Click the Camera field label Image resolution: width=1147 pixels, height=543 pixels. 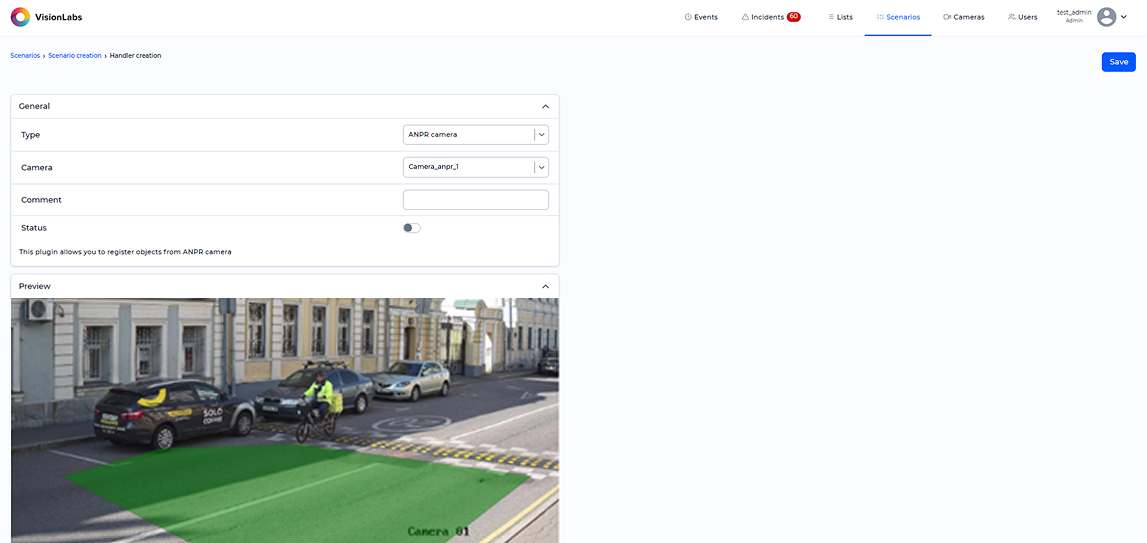point(37,168)
